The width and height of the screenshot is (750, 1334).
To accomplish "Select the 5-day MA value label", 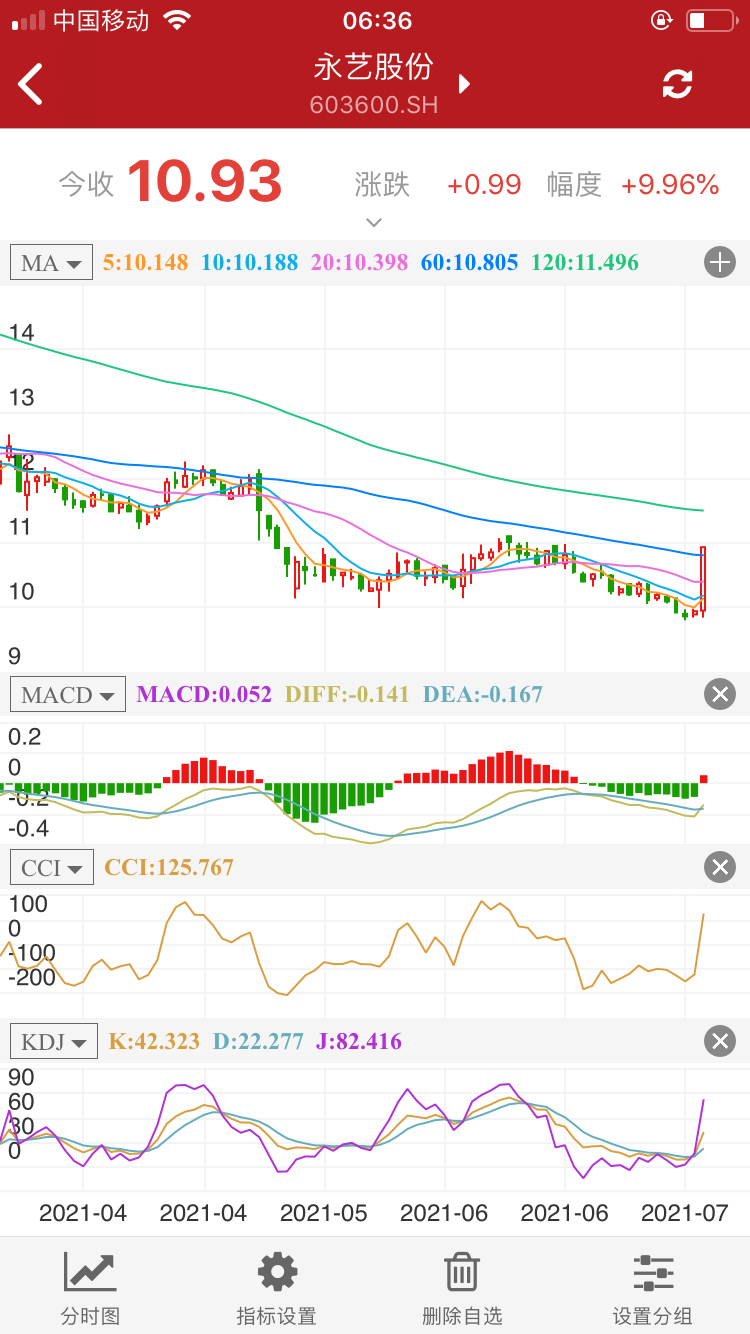I will point(145,263).
